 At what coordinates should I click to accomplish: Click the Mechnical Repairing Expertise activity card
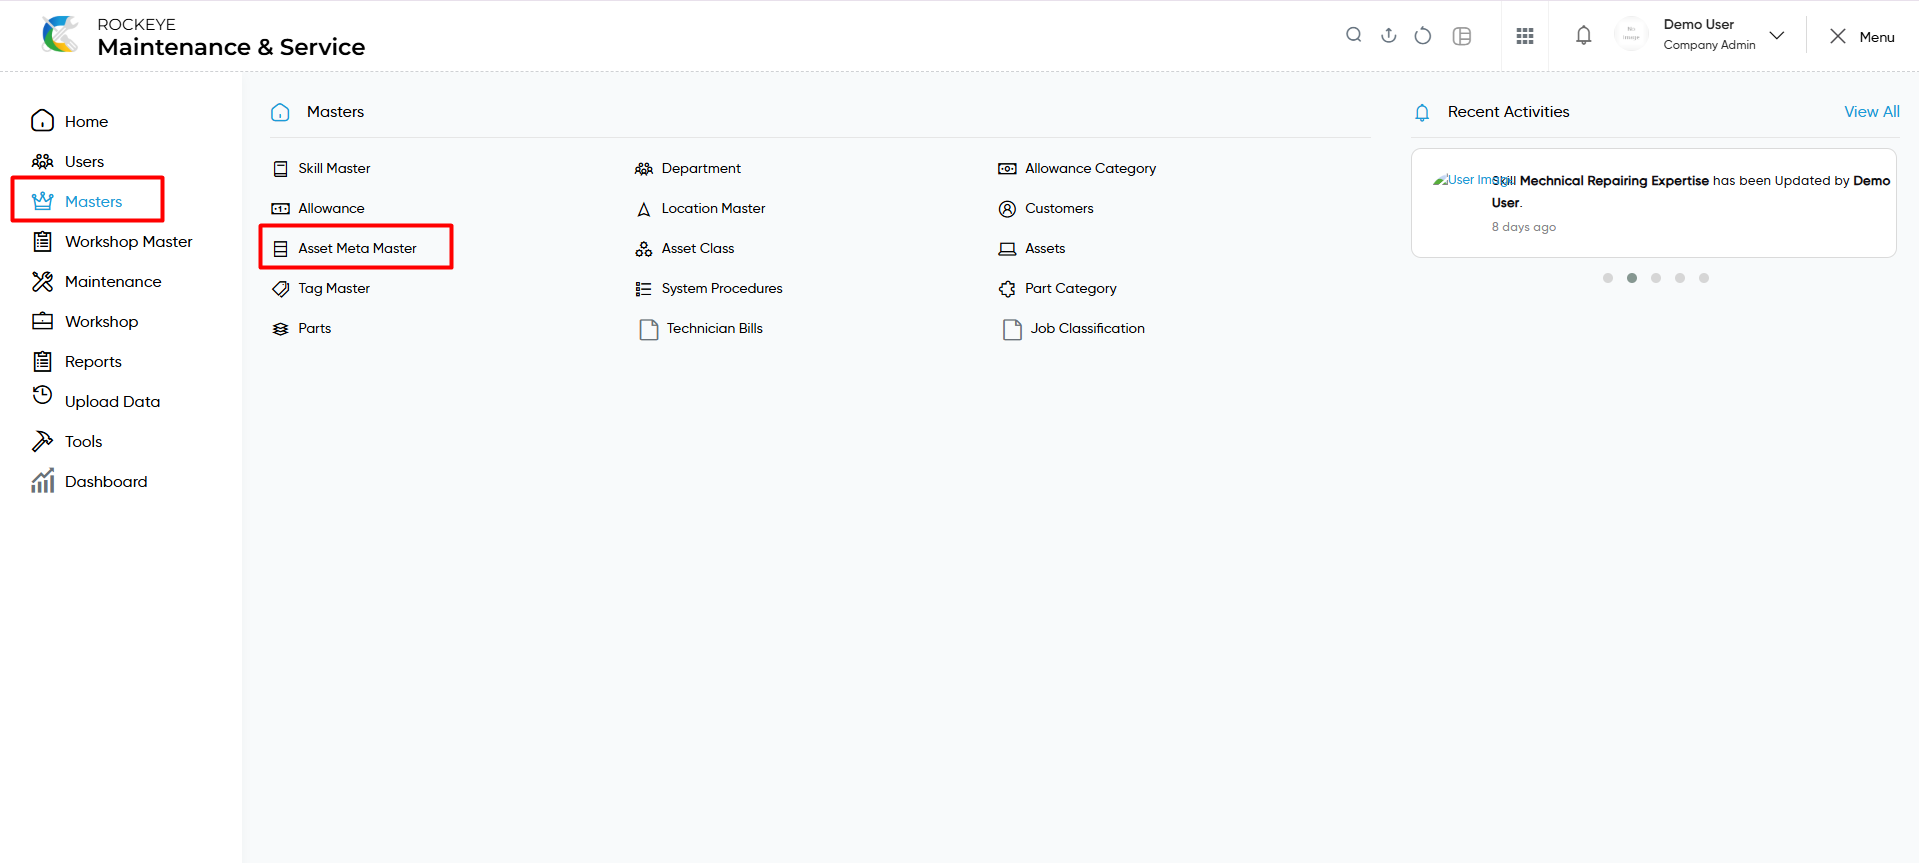click(1654, 203)
